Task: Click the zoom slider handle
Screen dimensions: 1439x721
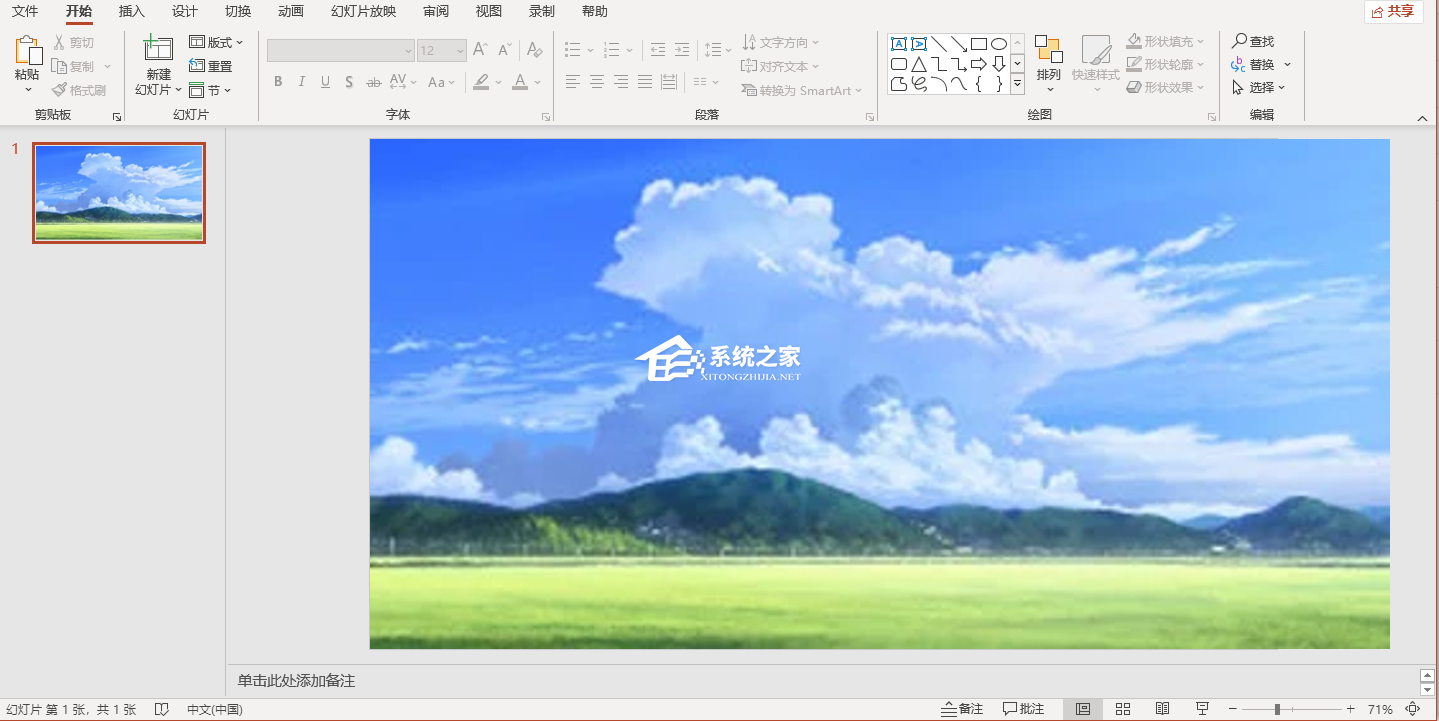Action: pyautogui.click(x=1277, y=709)
